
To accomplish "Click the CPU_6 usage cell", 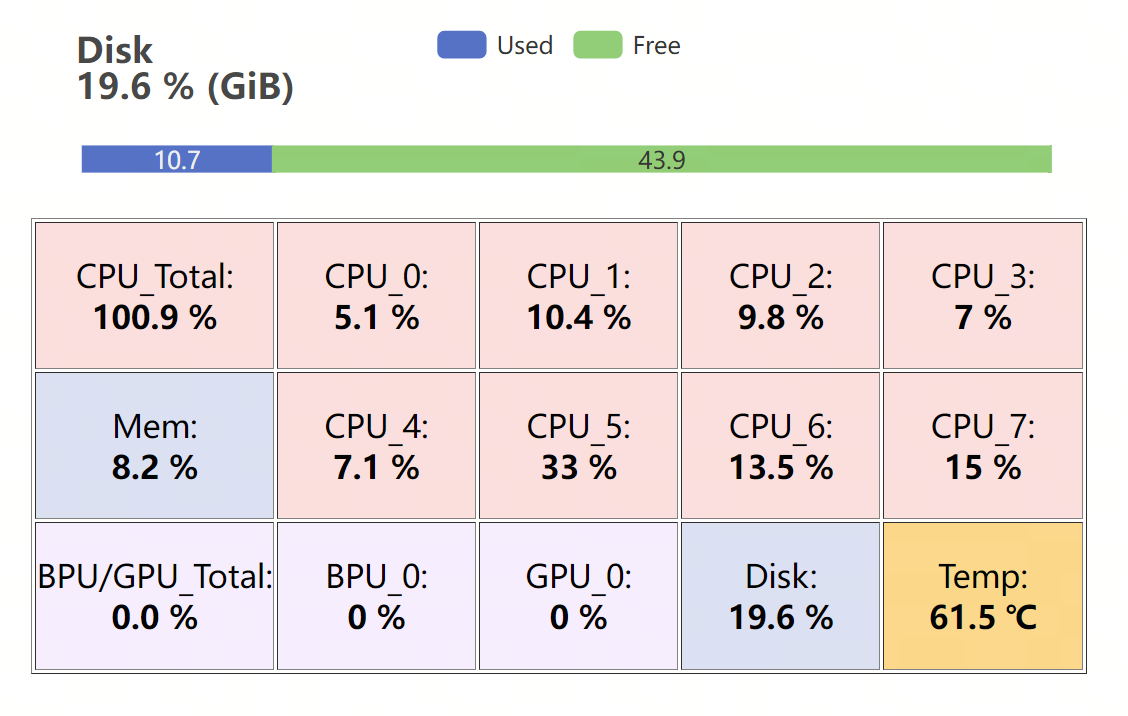I will tap(780, 445).
